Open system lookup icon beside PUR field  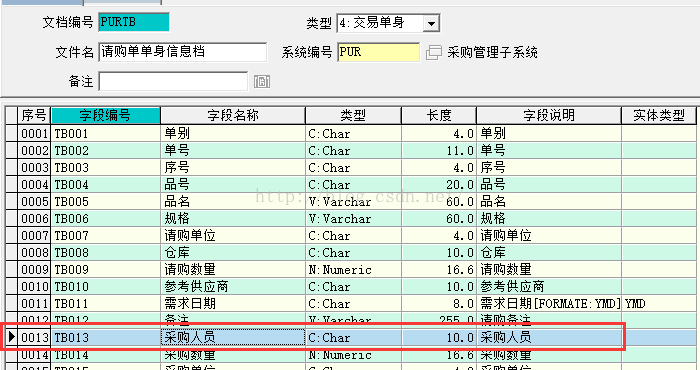click(x=433, y=52)
